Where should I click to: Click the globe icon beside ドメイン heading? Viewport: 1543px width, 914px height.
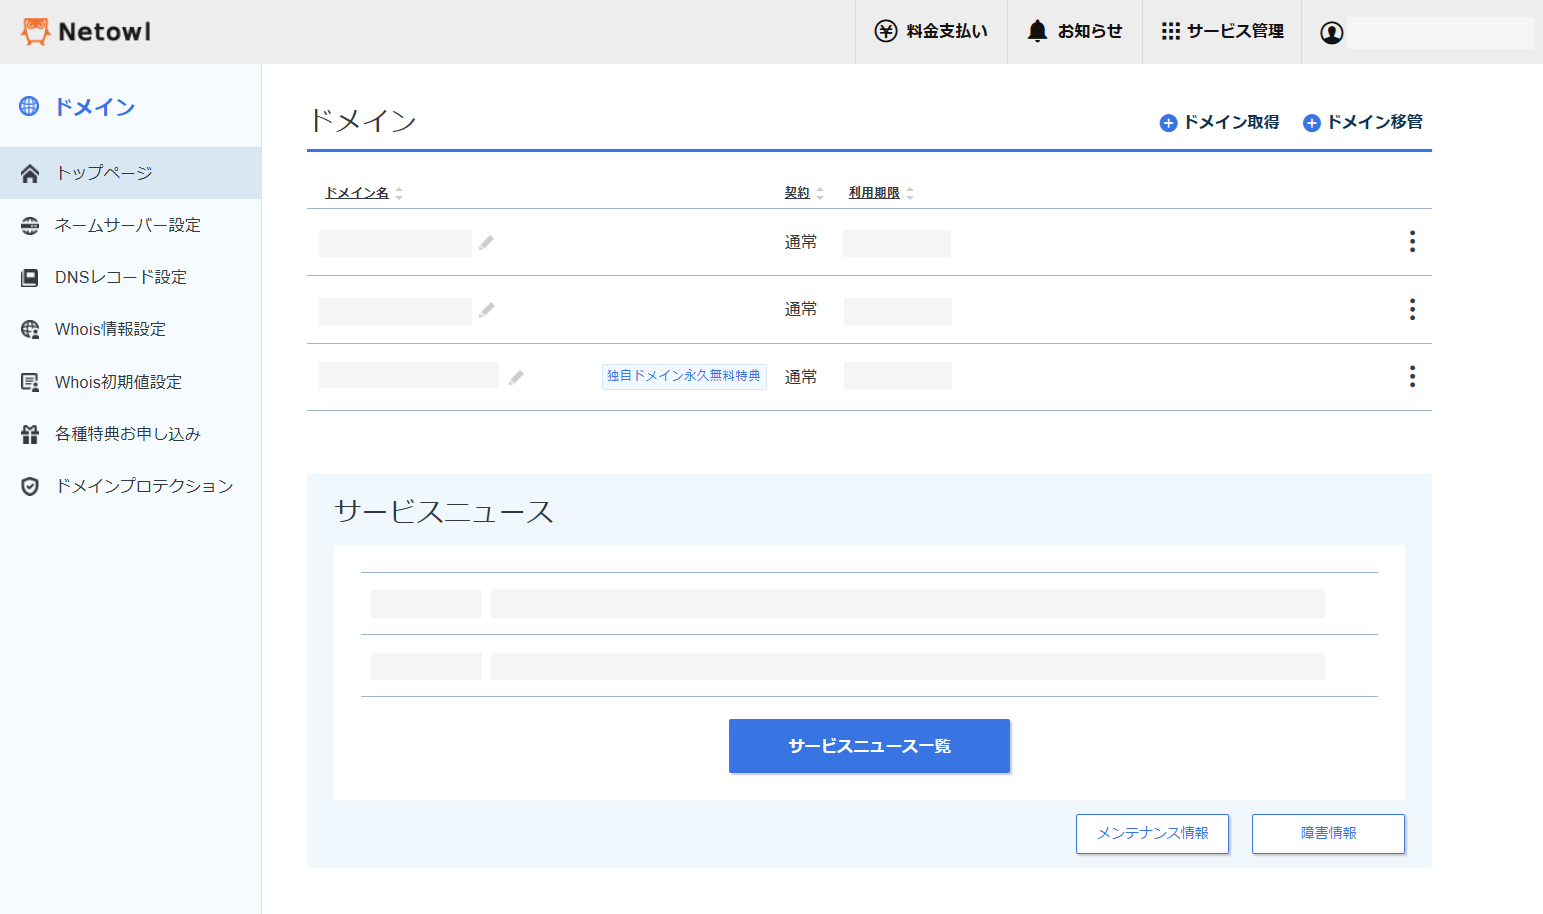point(29,106)
